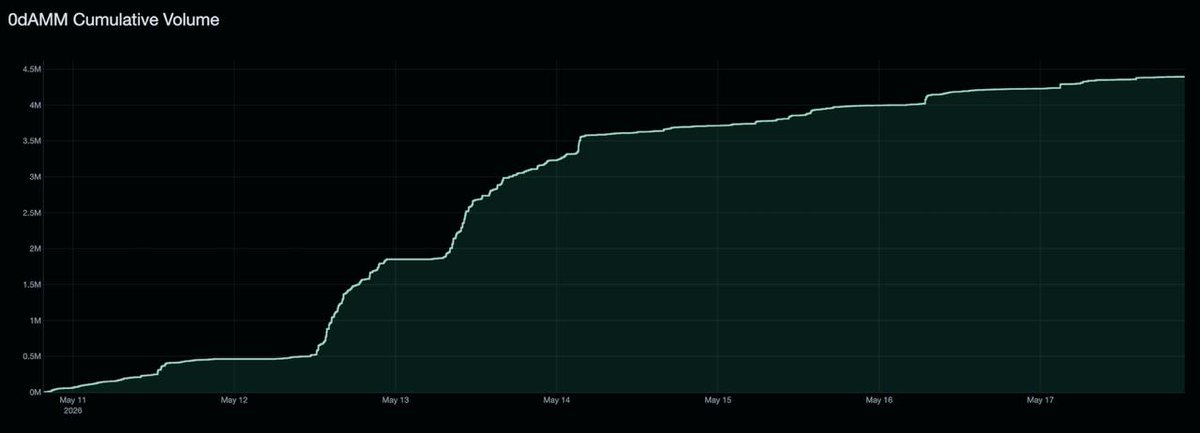Click the May 13 x-axis date label
Screen dimensions: 1200x433
pyautogui.click(x=396, y=401)
